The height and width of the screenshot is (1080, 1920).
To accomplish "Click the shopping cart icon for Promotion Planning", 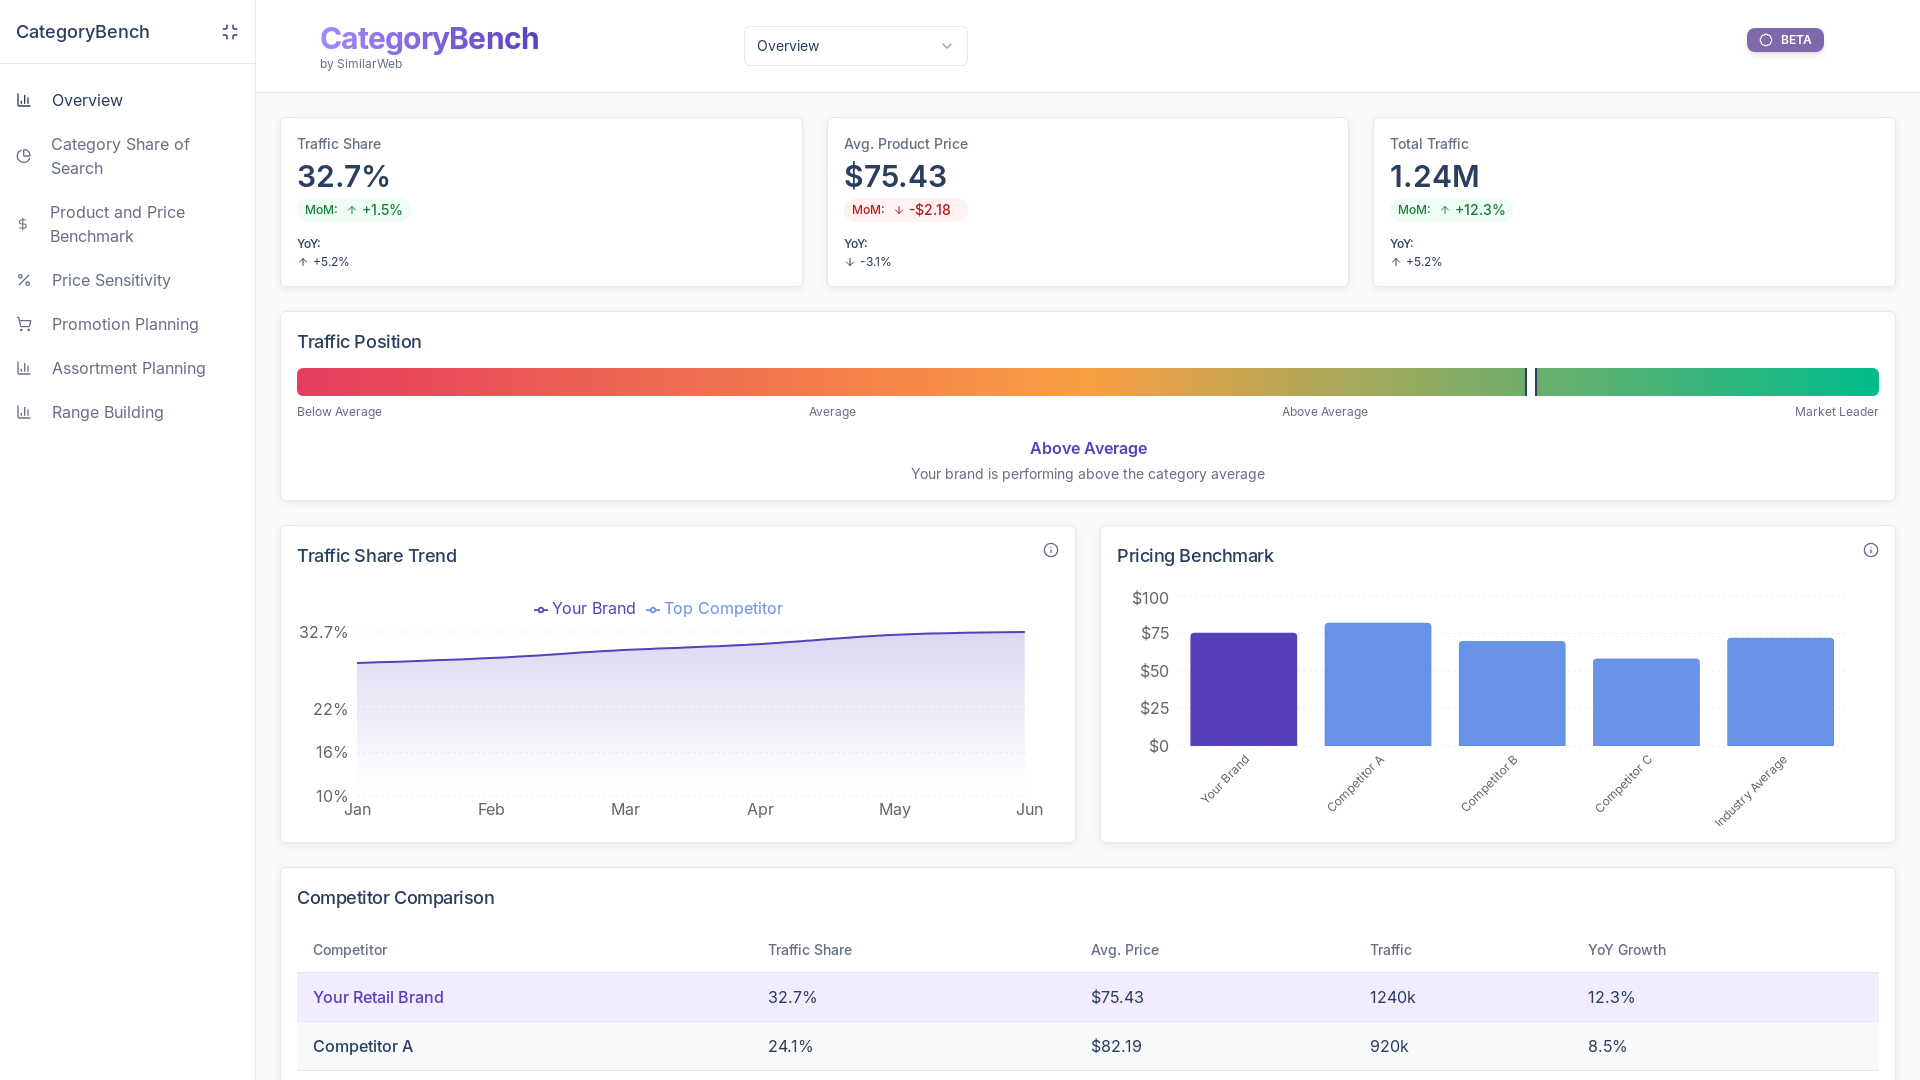I will [x=24, y=324].
